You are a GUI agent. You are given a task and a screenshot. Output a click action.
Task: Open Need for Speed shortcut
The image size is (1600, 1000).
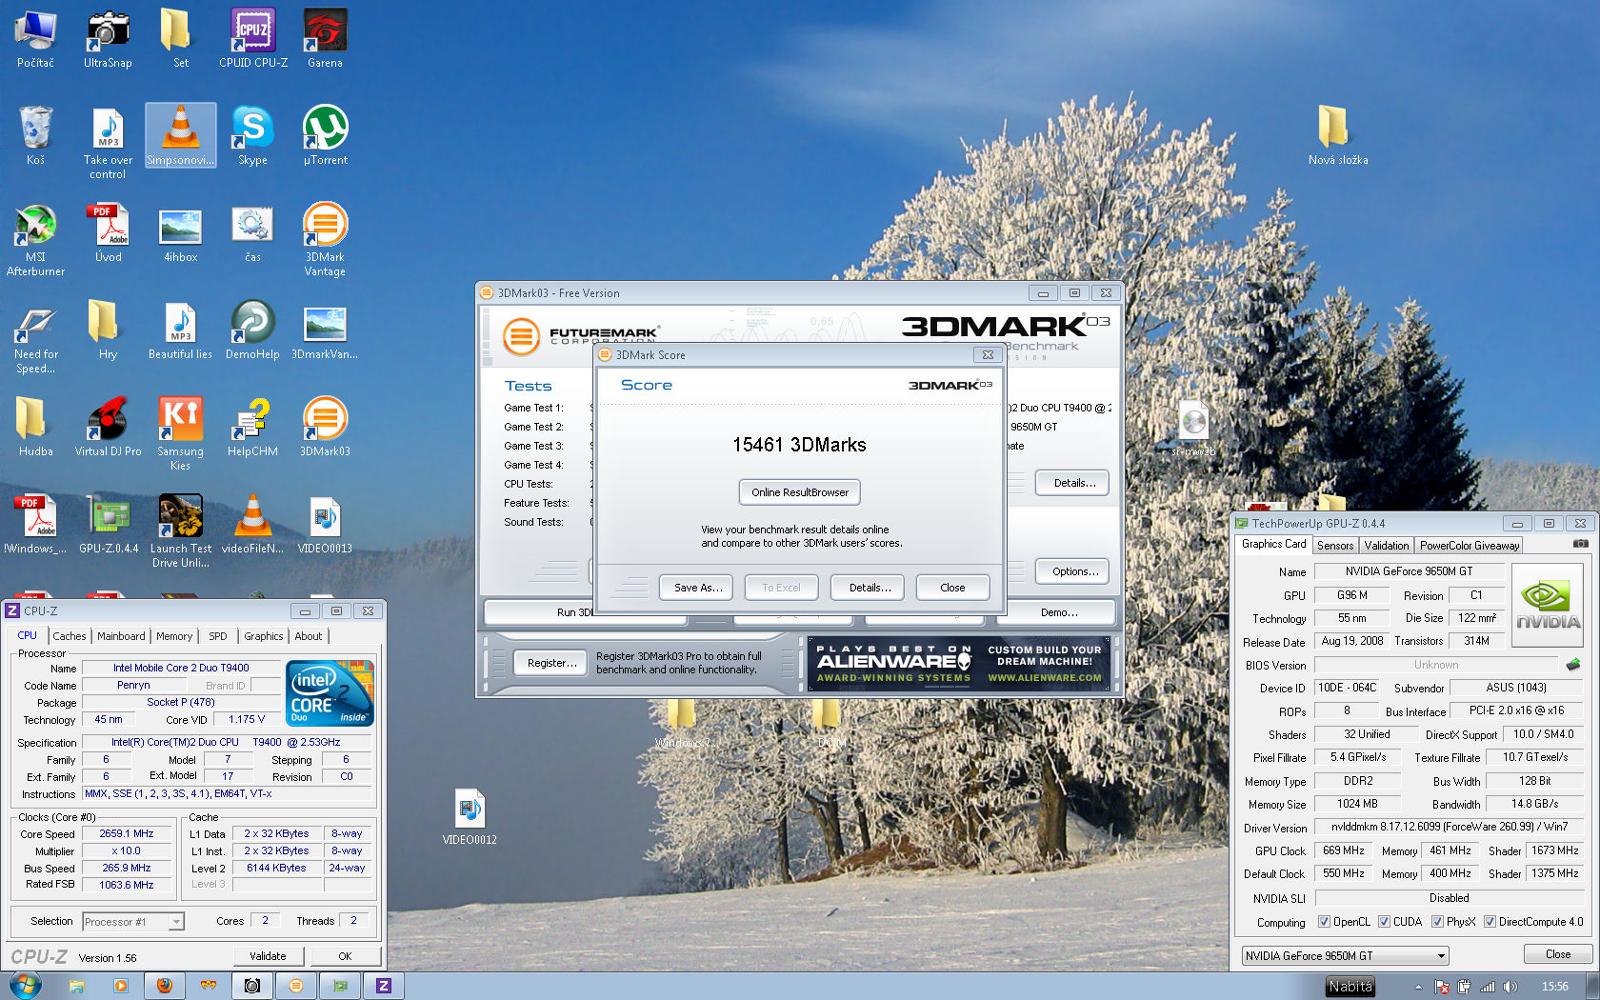pos(35,337)
